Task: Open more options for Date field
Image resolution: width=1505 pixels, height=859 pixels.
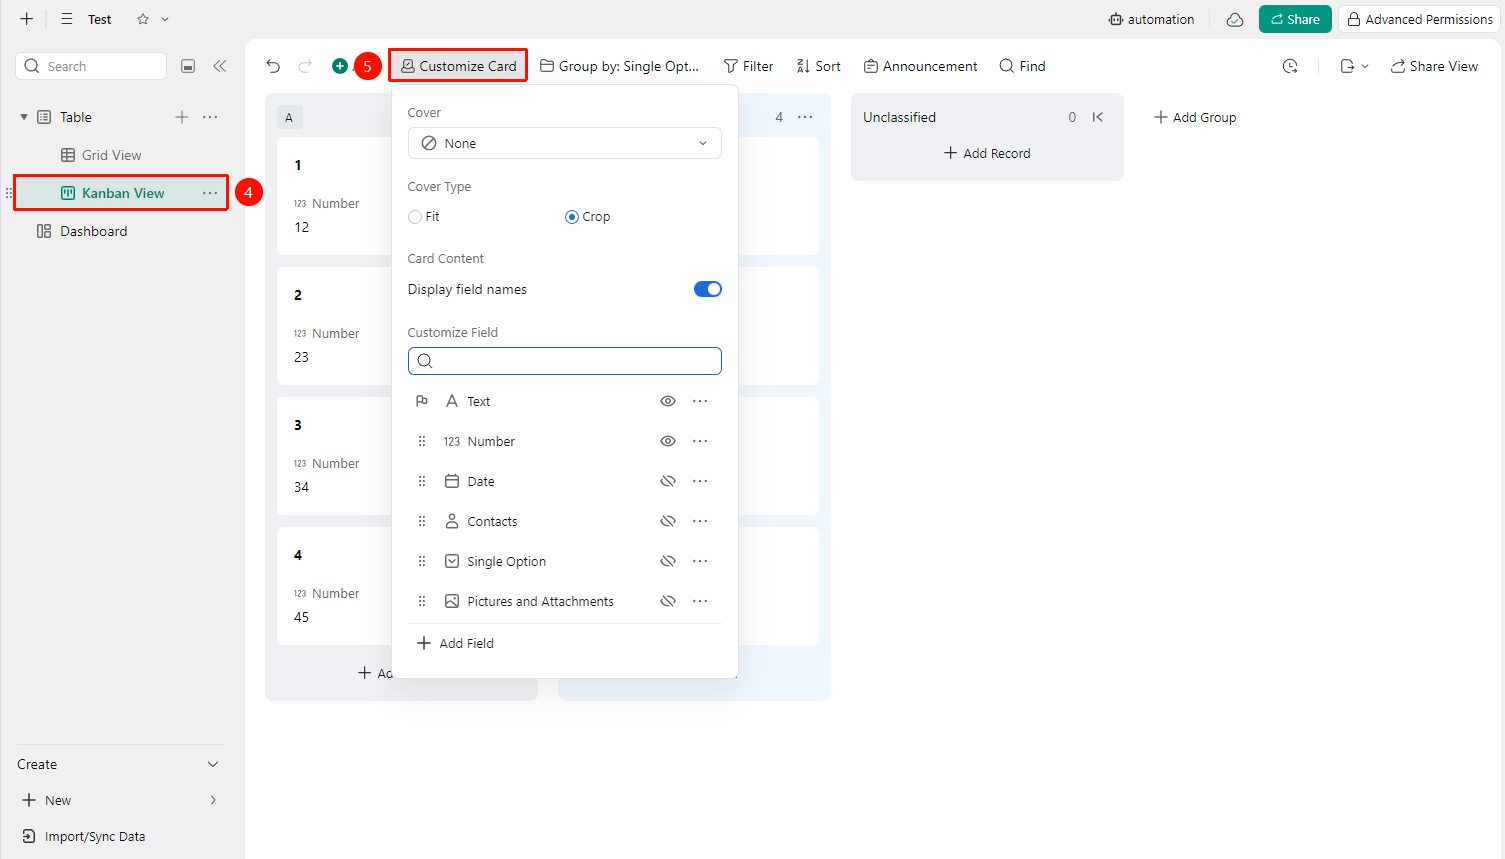Action: tap(700, 481)
